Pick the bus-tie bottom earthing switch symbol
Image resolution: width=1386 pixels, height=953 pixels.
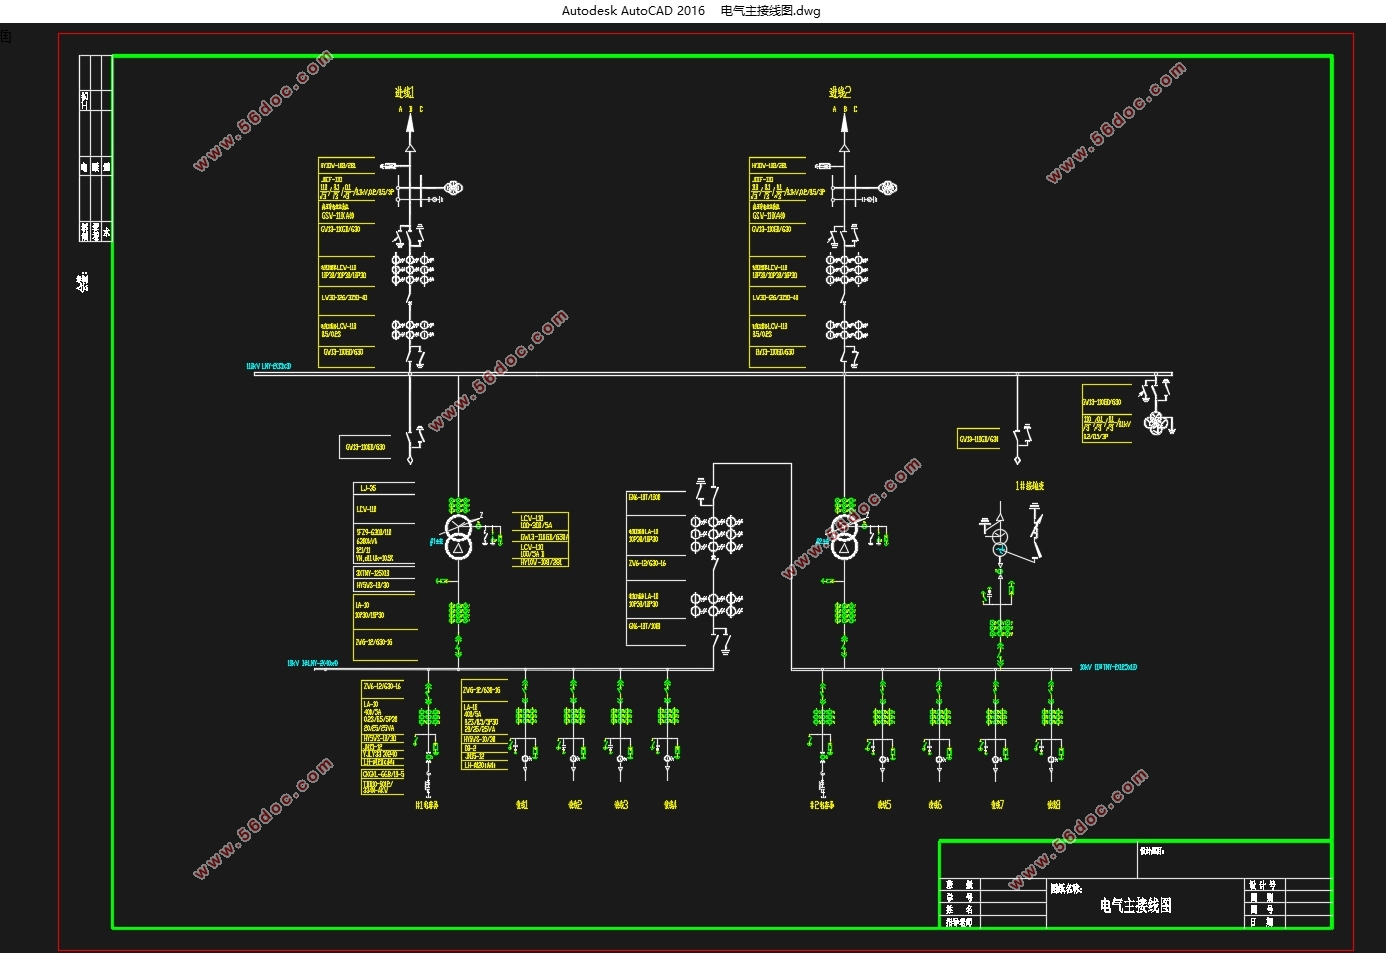(724, 643)
